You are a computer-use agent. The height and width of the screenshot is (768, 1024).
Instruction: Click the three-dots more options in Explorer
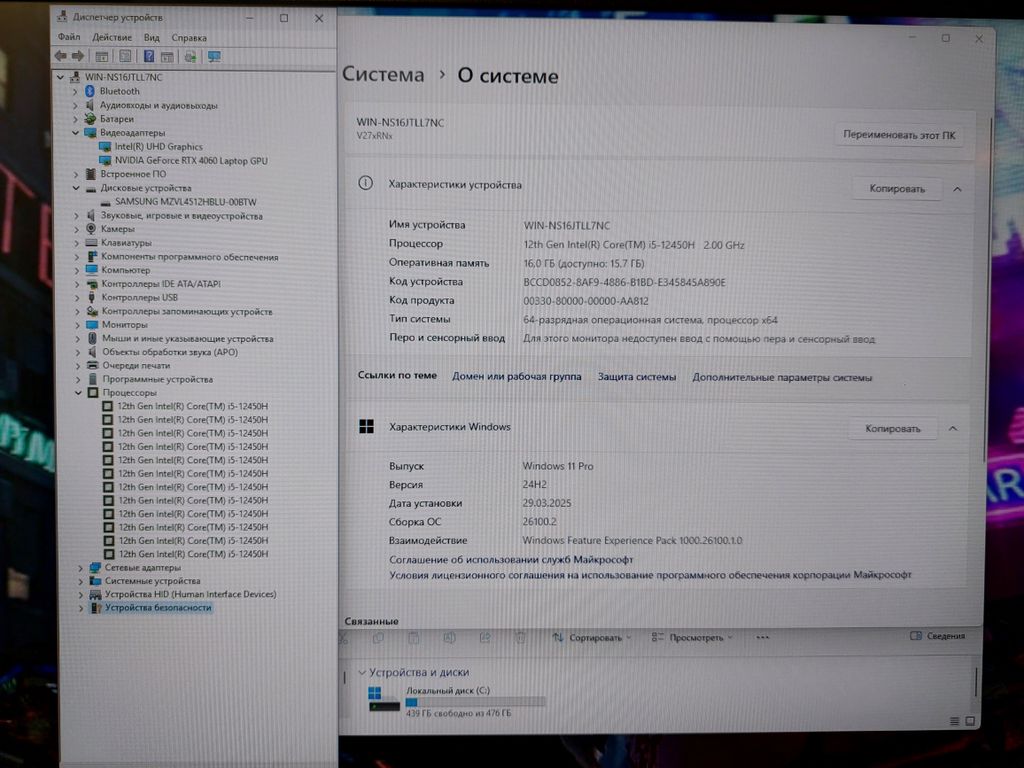pyautogui.click(x=762, y=637)
